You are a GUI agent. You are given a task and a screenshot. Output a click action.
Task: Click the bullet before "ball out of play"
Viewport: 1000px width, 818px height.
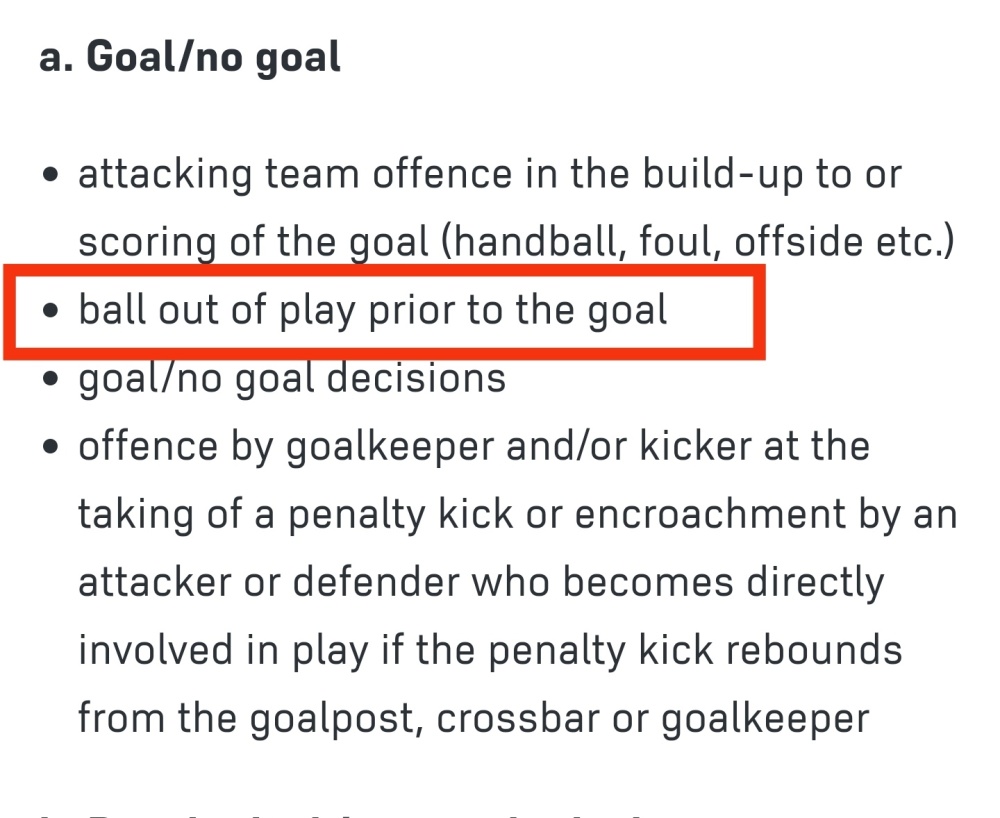coord(50,310)
